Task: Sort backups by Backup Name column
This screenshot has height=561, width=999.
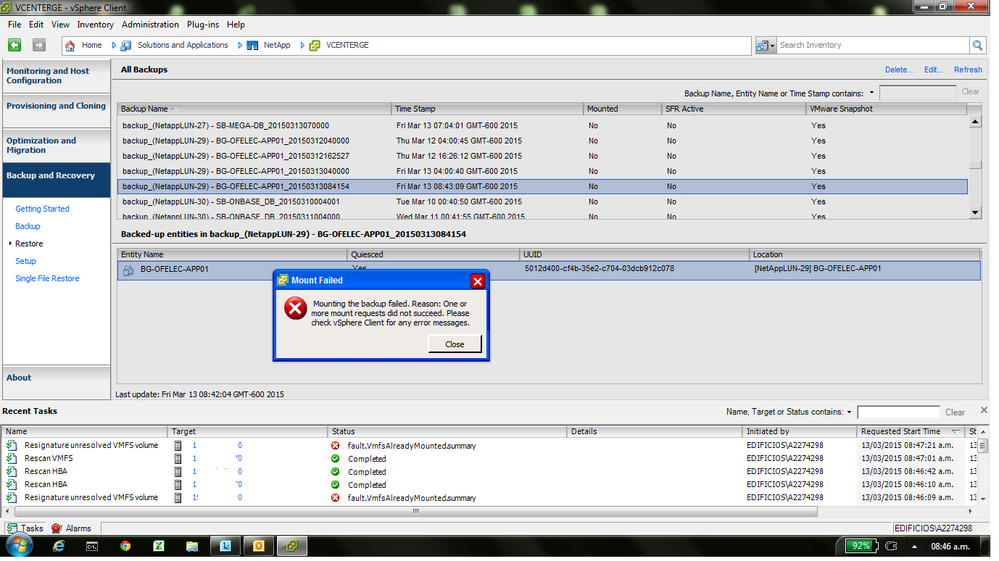Action: tap(255, 110)
